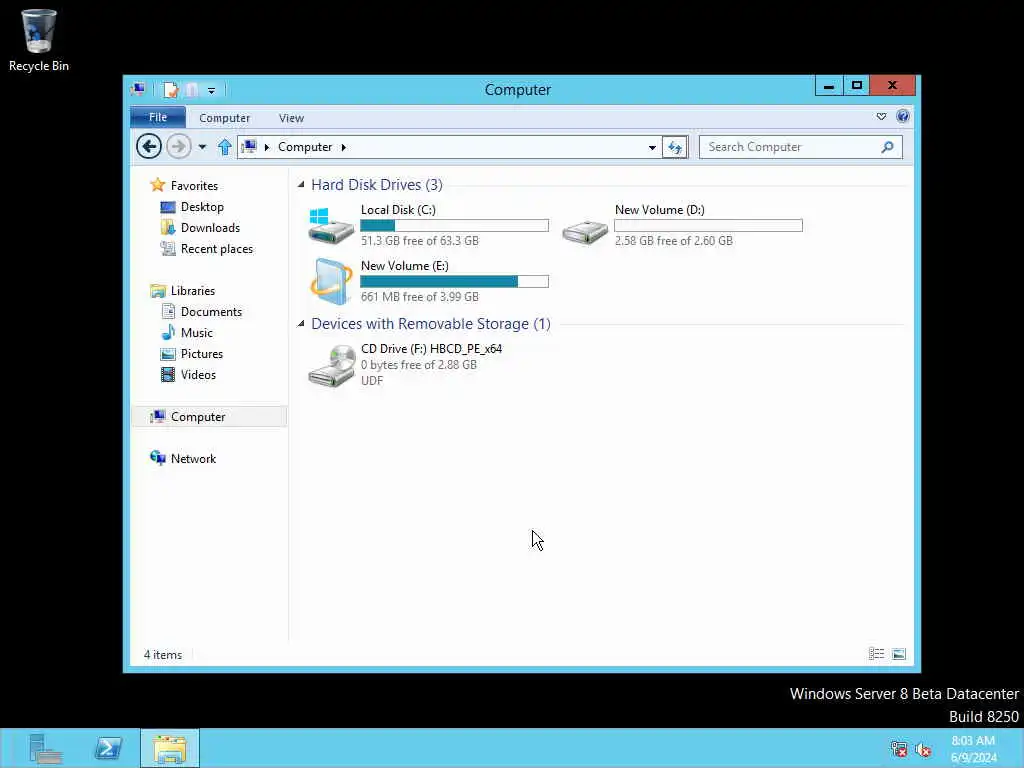Click the '51.3 GB free of 63.3 GB' text

click(420, 241)
